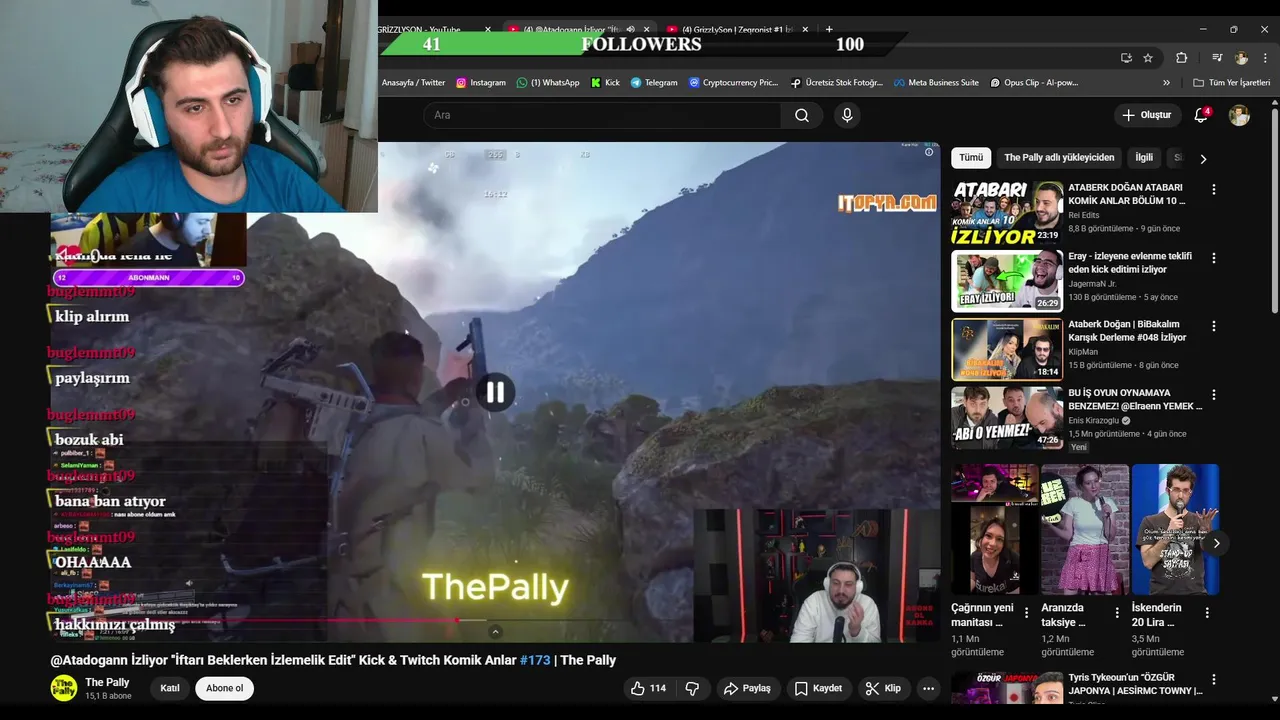The width and height of the screenshot is (1280, 720).
Task: Like the video with thumbs up
Action: click(648, 688)
